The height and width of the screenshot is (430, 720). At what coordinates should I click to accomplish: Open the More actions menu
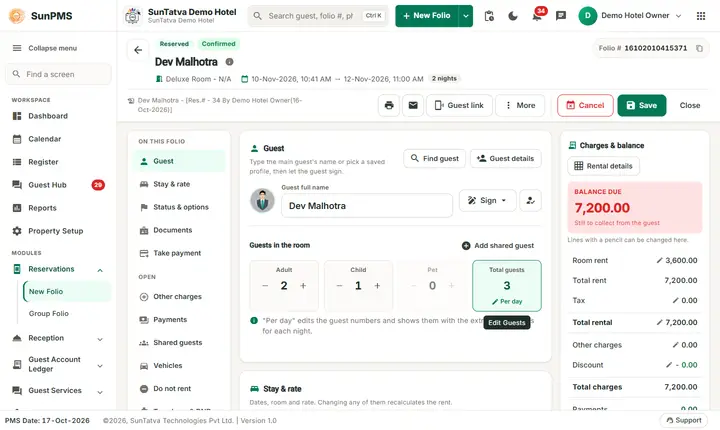coord(520,105)
